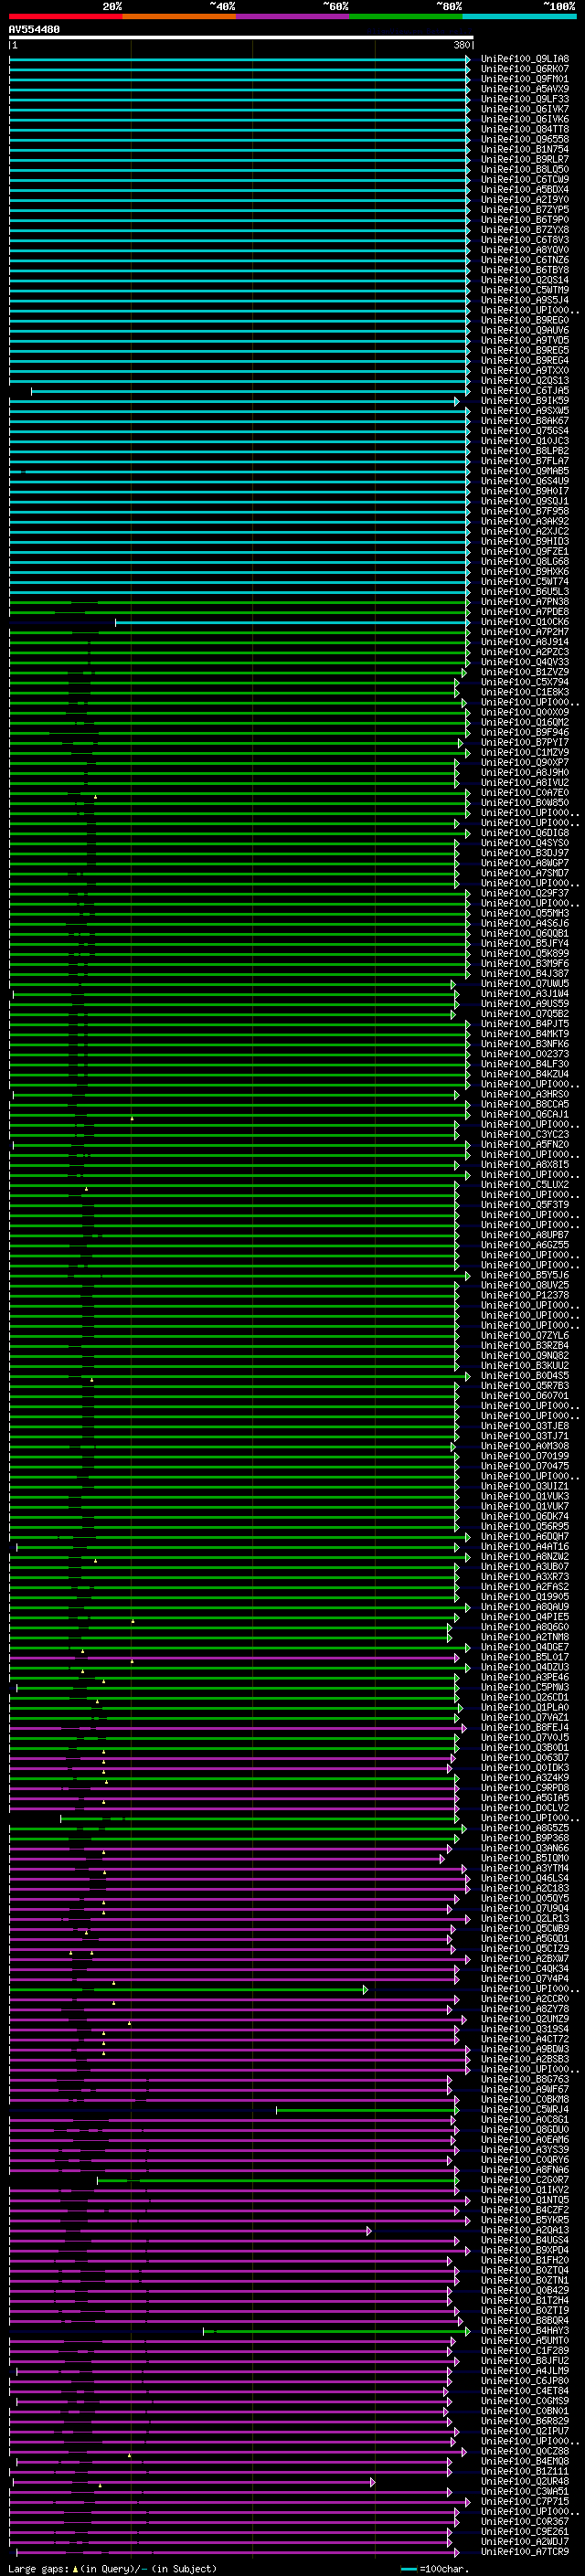This screenshot has height=2576, width=585.
Task: Click hit label UniRef100_C6TCW9
Action: coord(525,180)
